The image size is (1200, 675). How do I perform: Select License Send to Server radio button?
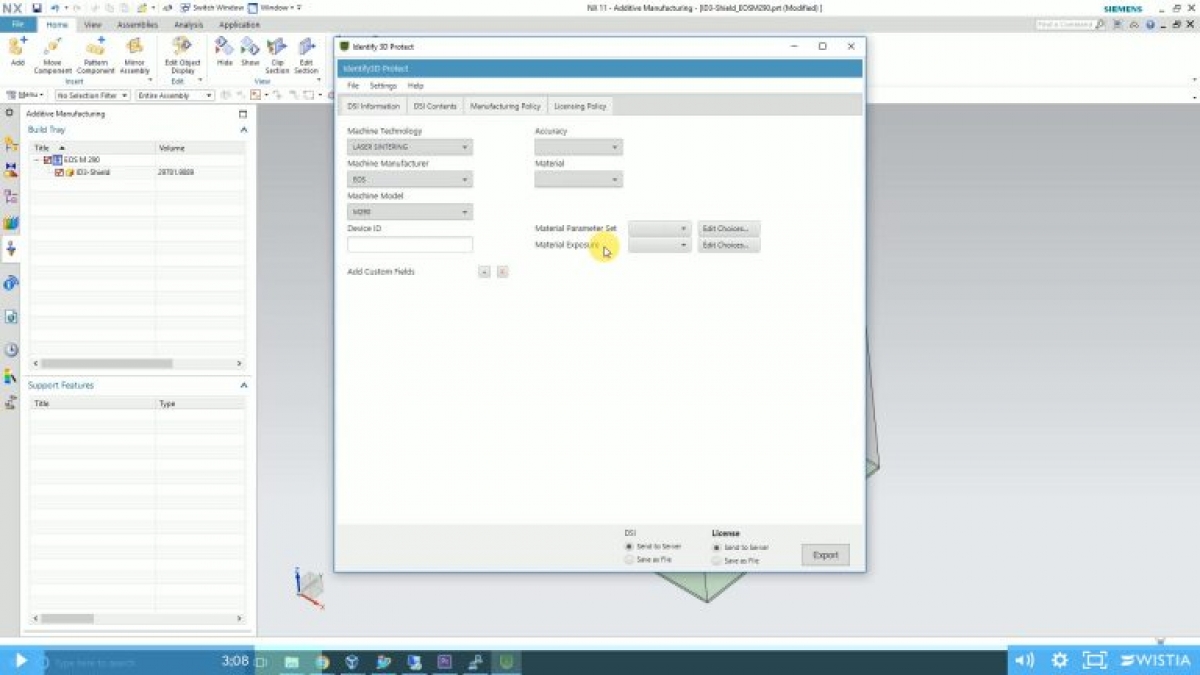(x=717, y=548)
